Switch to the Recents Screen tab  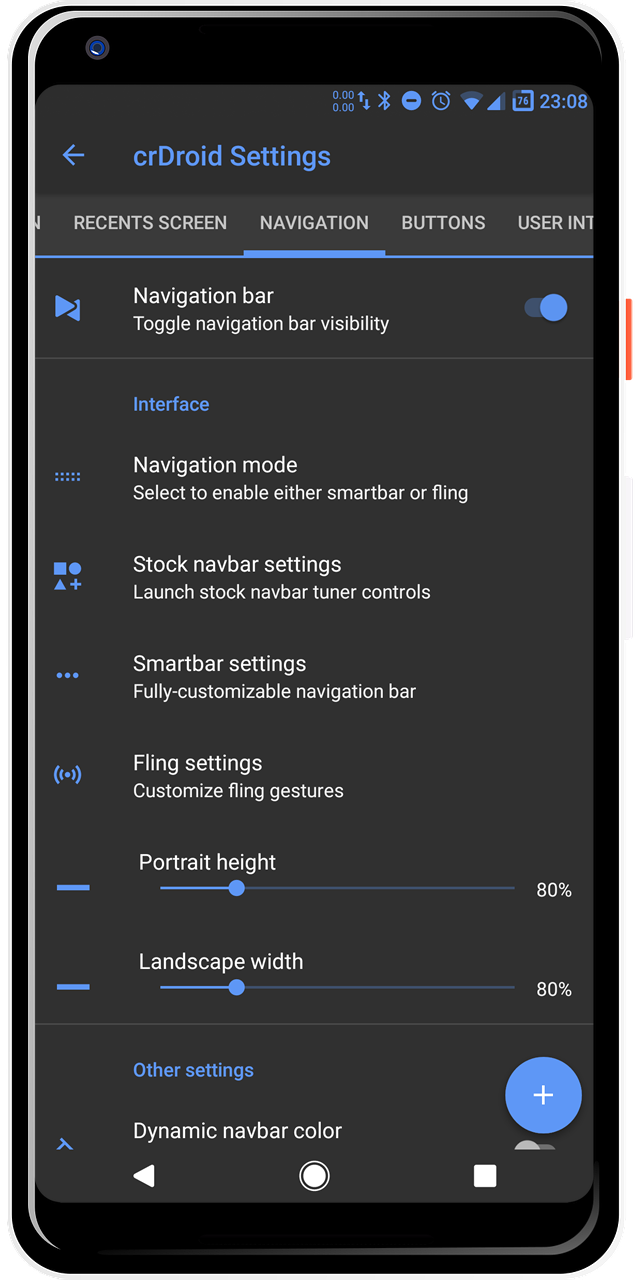point(150,223)
